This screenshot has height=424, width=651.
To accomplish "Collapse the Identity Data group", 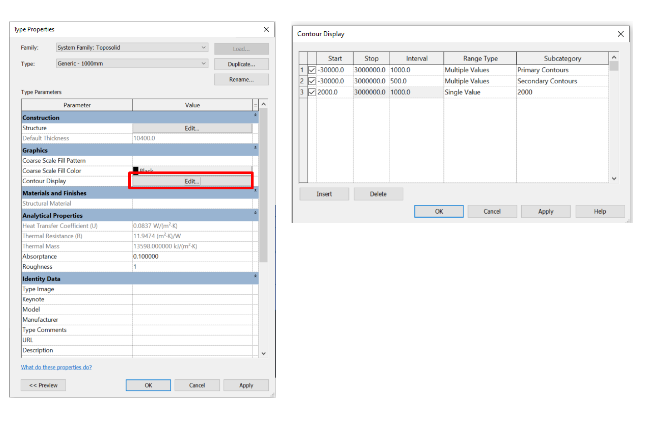I will pos(255,276).
